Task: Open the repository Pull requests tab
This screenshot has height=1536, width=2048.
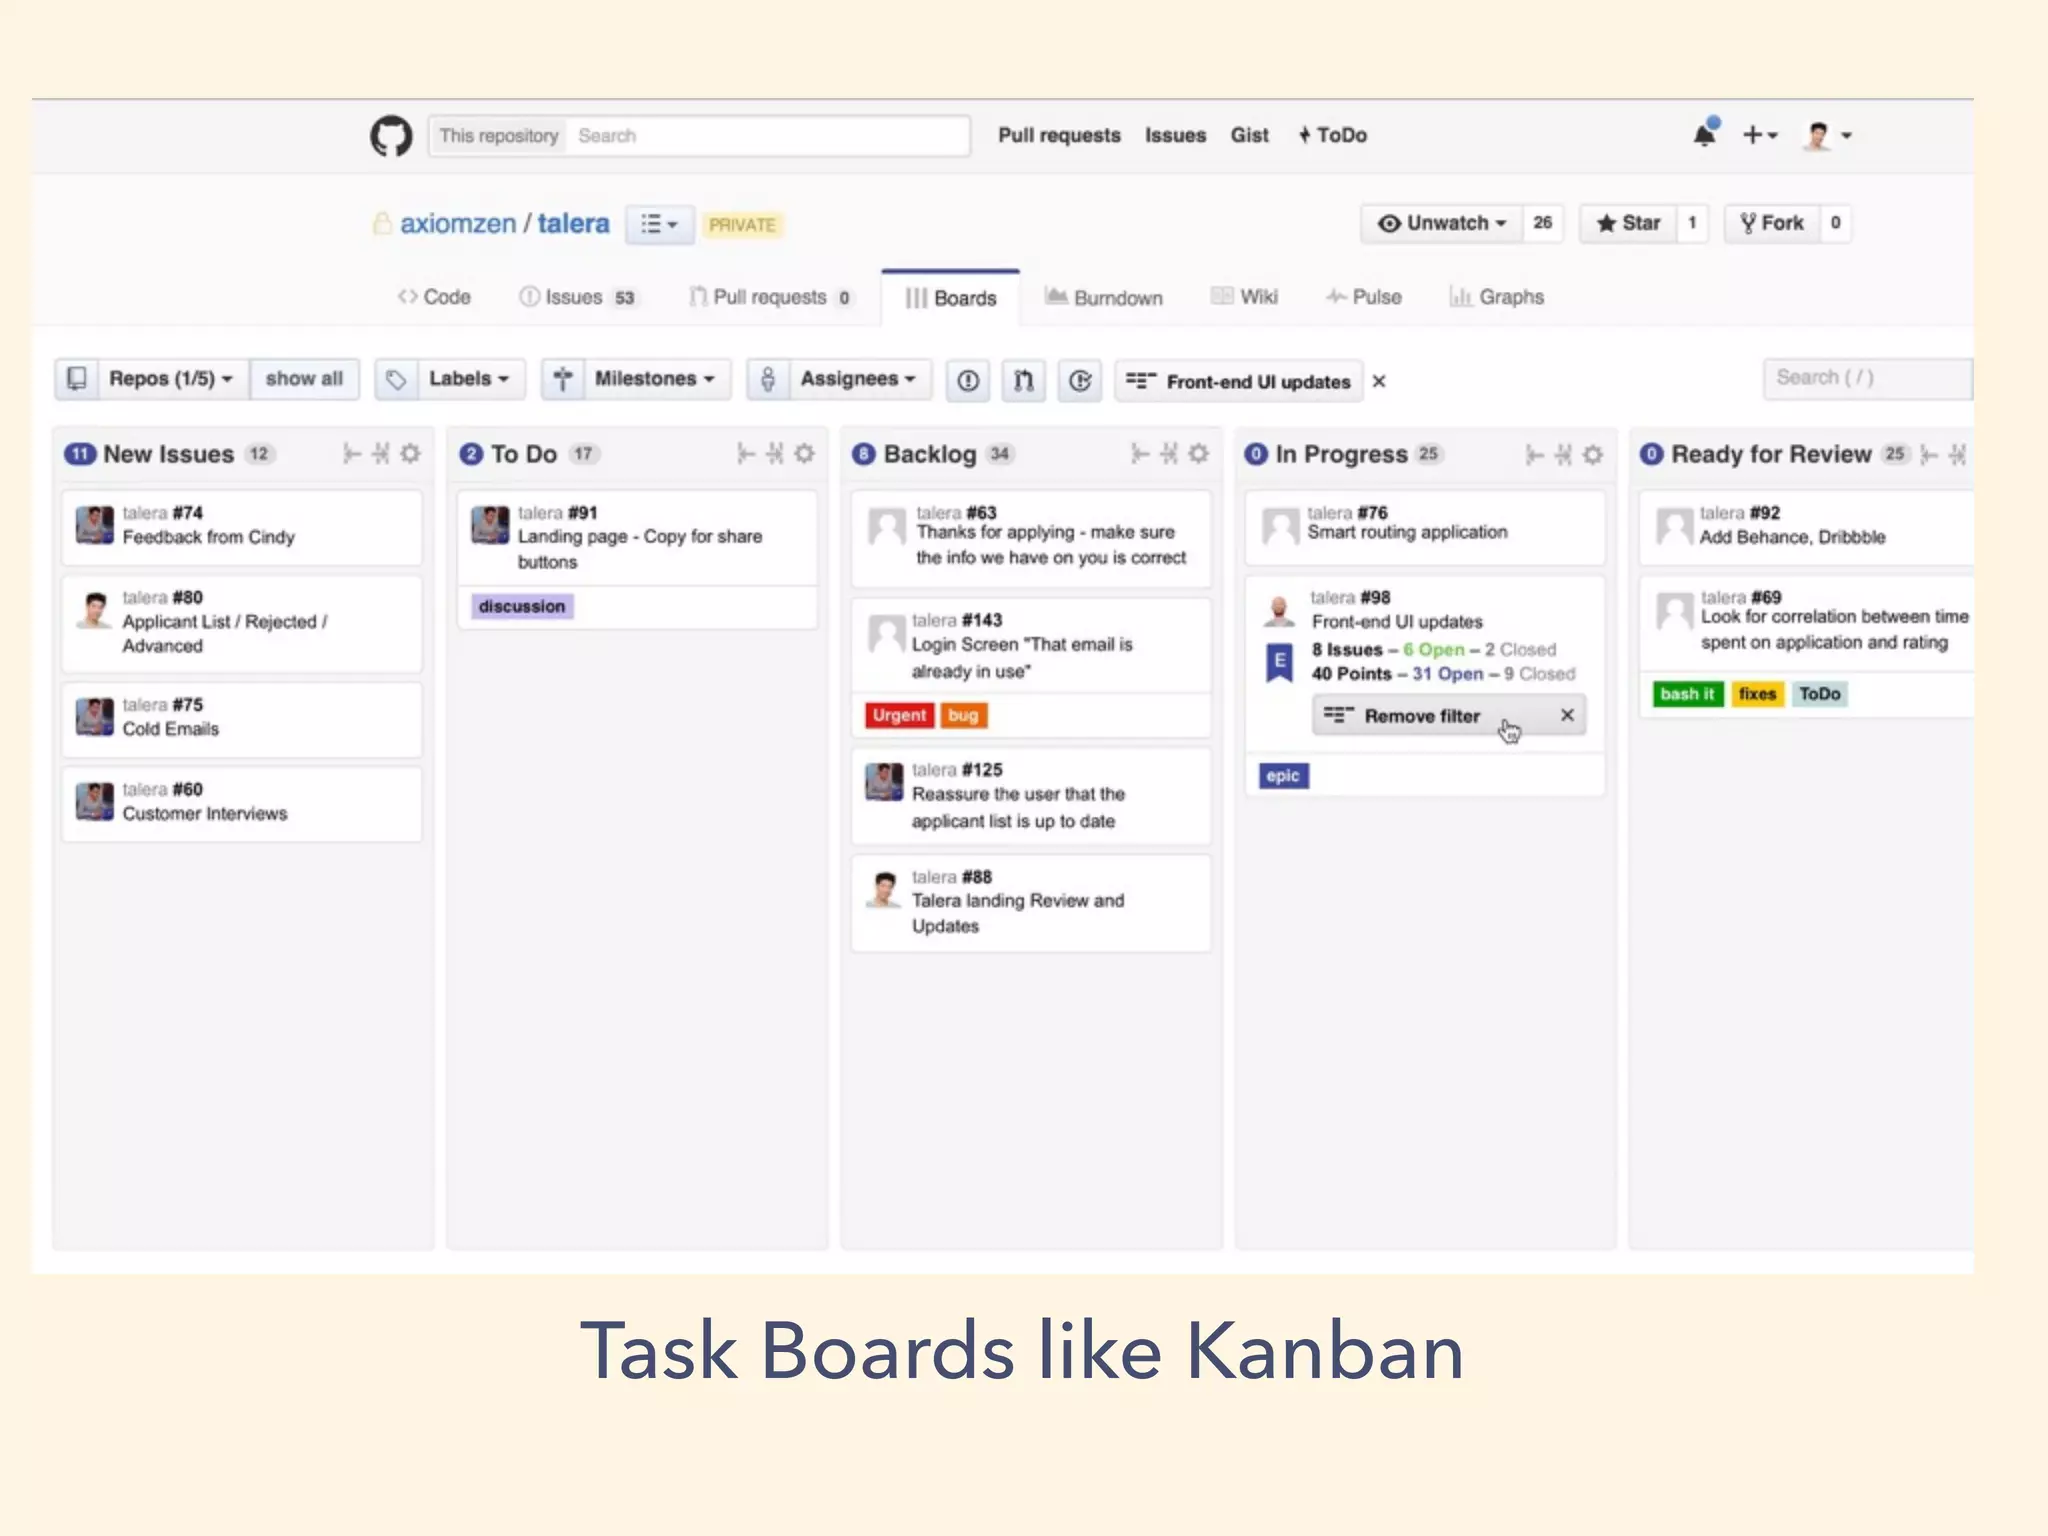Action: 770,297
